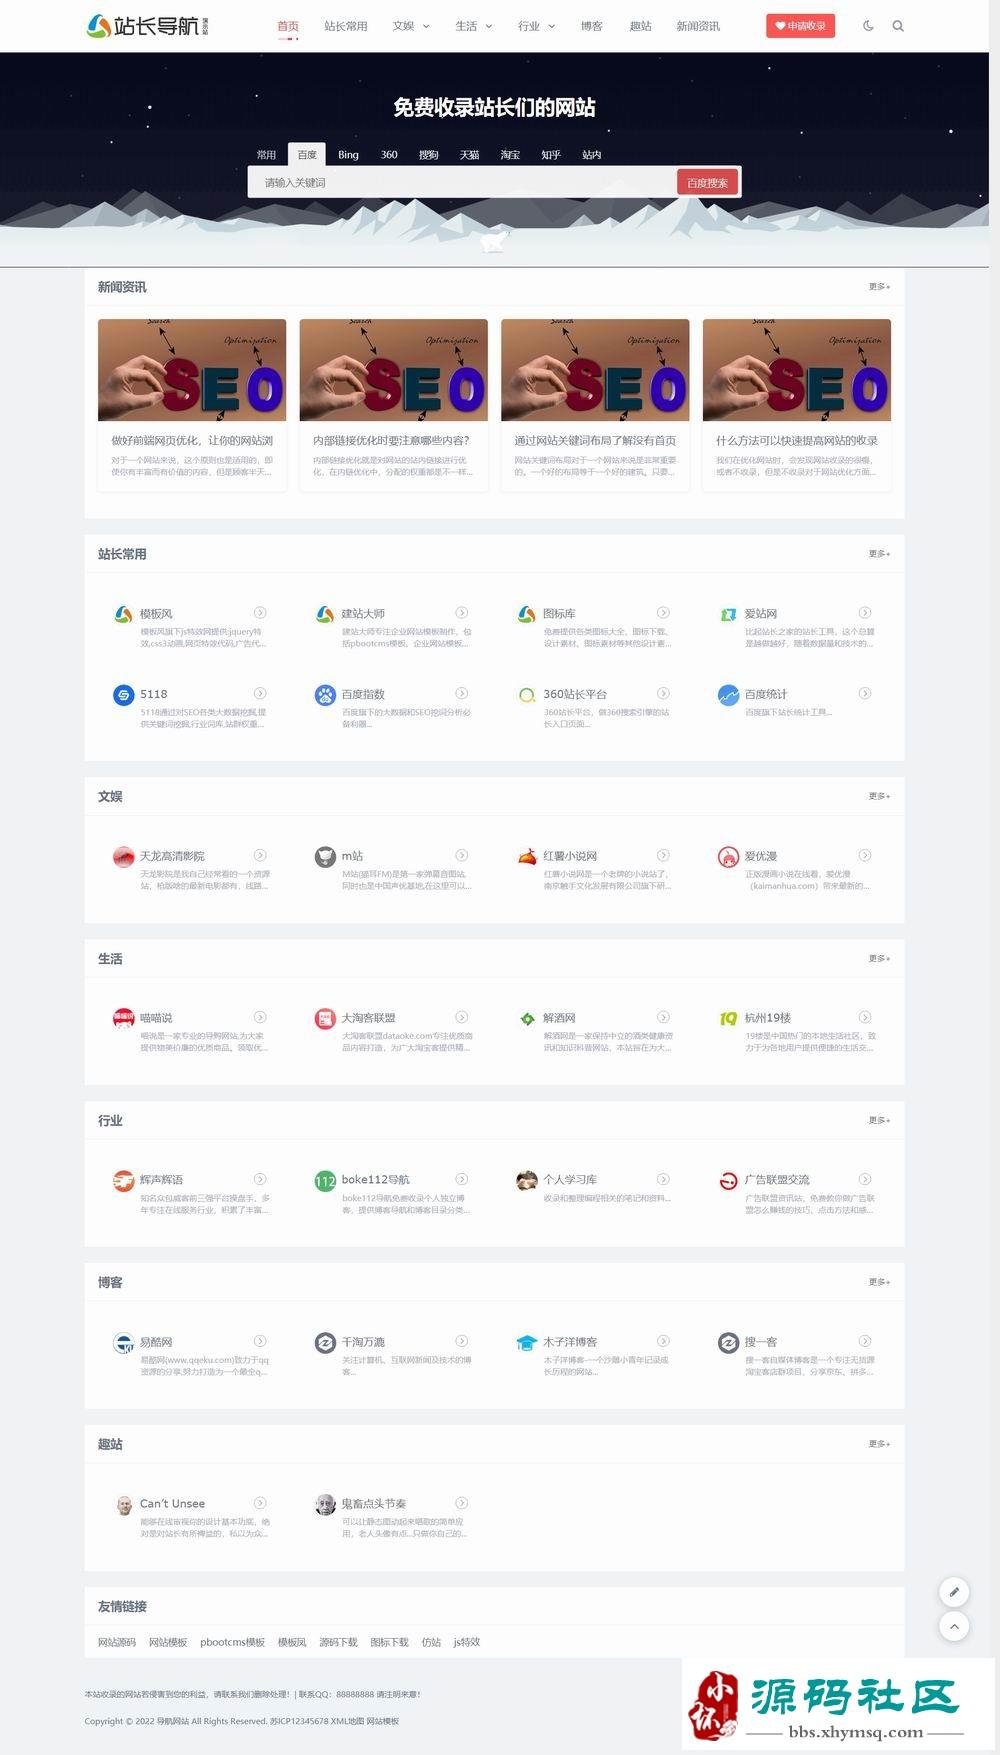Click the 百度指数 paw icon

click(325, 695)
